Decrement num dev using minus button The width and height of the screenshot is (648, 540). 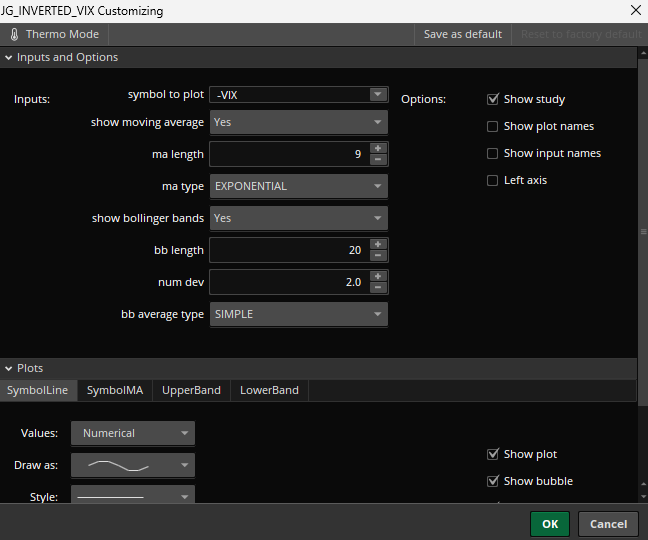tap(378, 288)
